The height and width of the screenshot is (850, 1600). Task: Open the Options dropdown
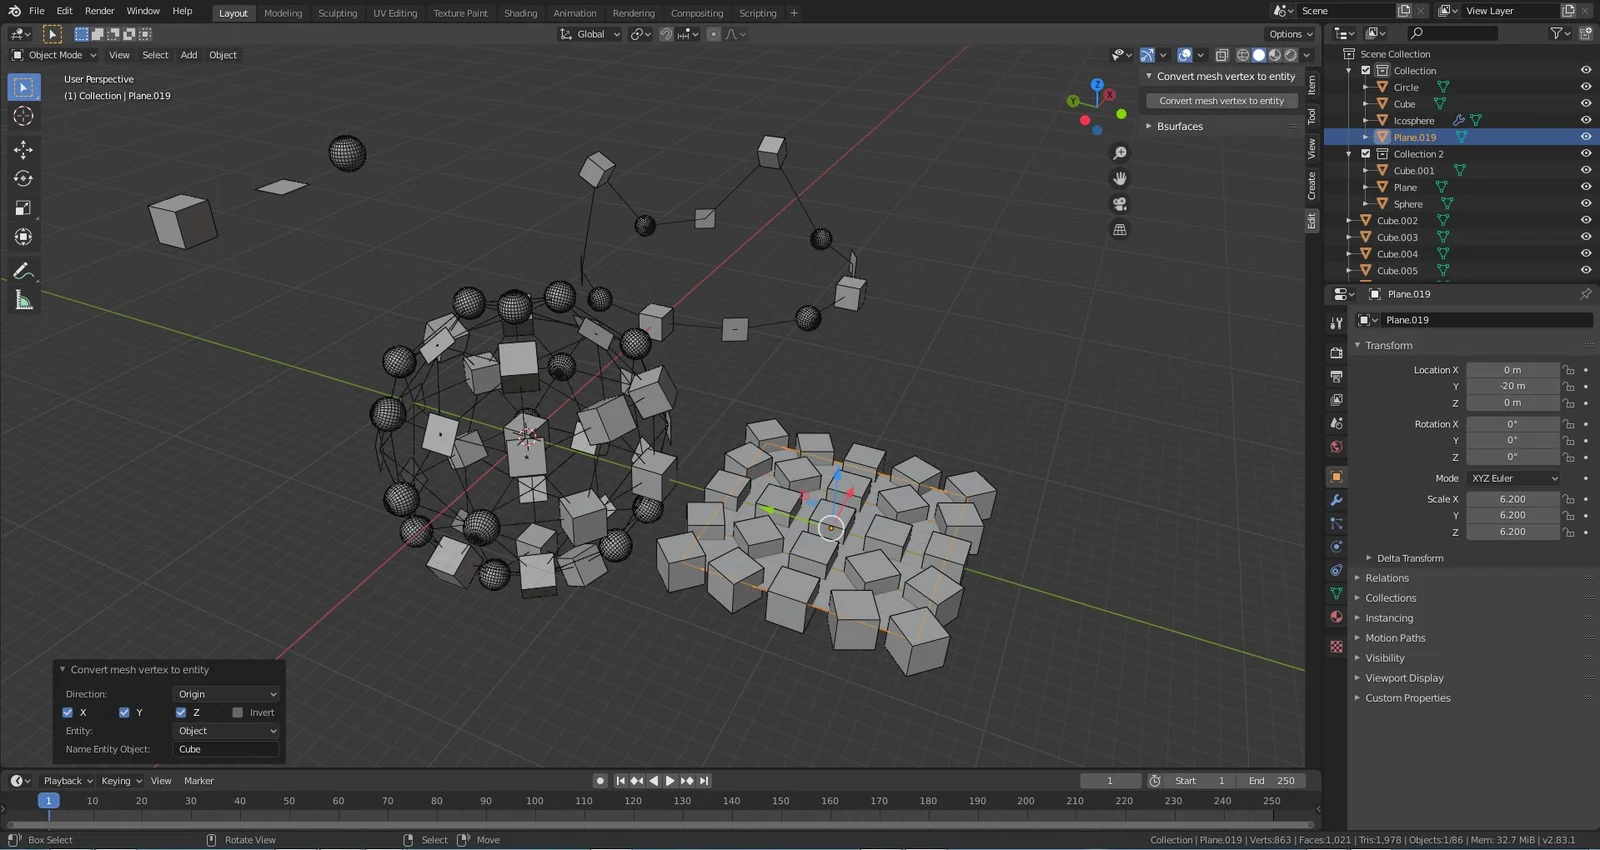(1292, 34)
